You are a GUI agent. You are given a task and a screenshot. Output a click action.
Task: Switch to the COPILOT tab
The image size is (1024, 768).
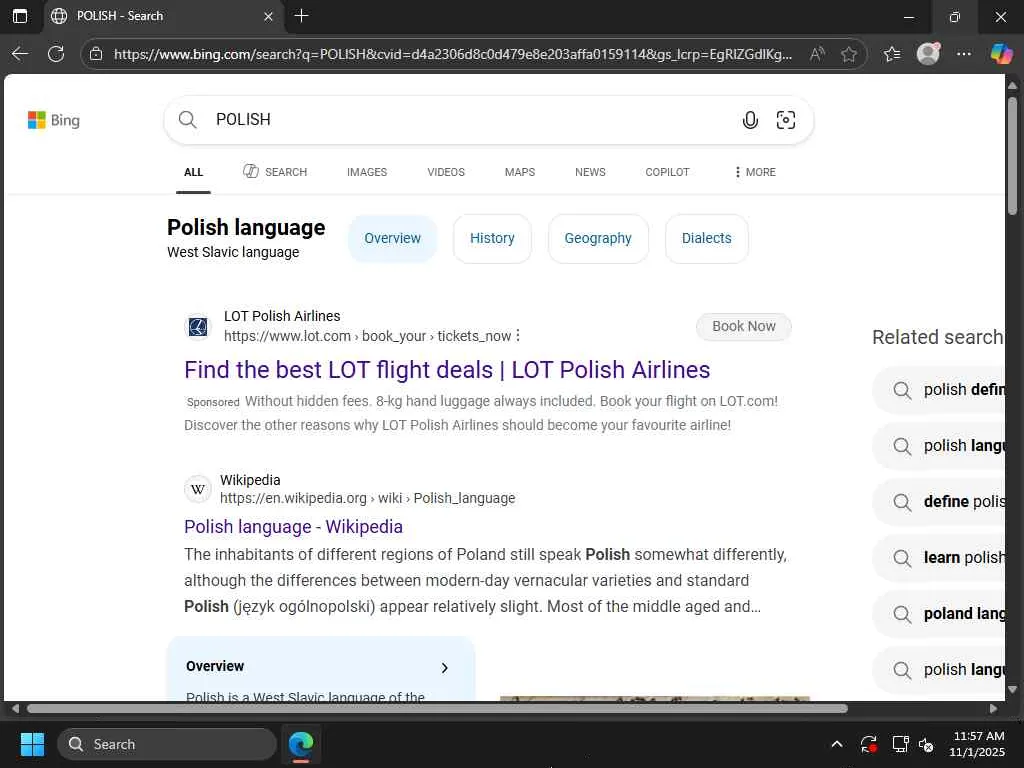pos(667,172)
